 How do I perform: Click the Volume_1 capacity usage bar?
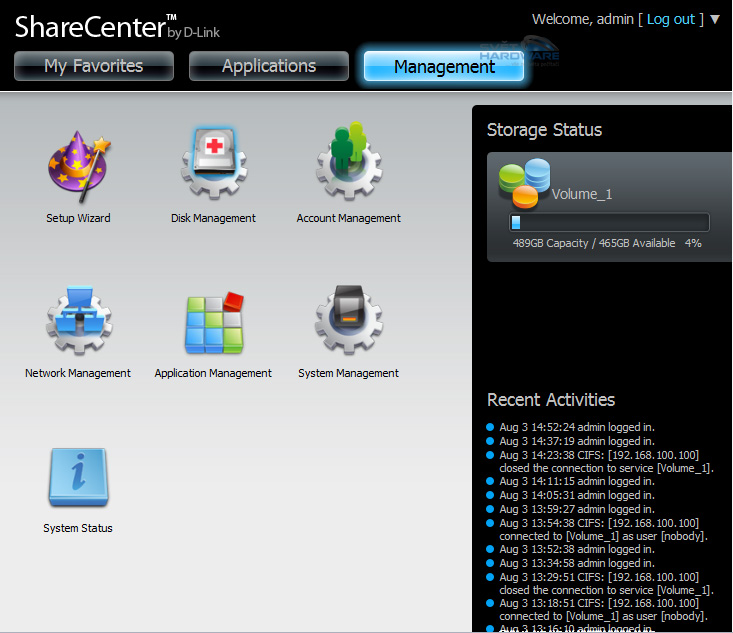[x=609, y=222]
